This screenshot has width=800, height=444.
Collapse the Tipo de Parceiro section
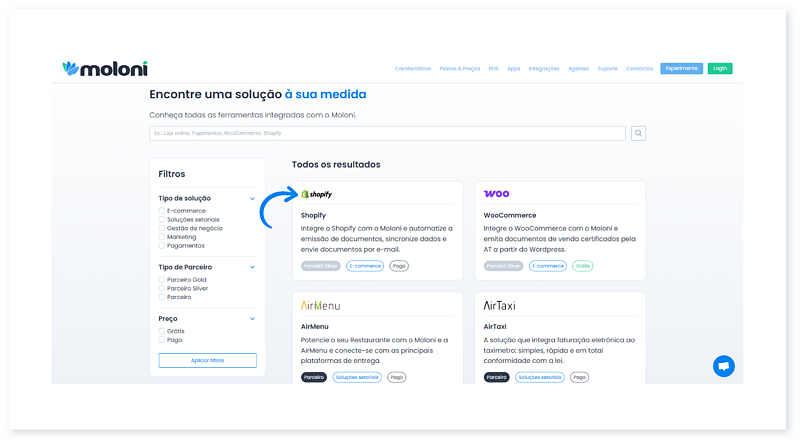pyautogui.click(x=252, y=267)
